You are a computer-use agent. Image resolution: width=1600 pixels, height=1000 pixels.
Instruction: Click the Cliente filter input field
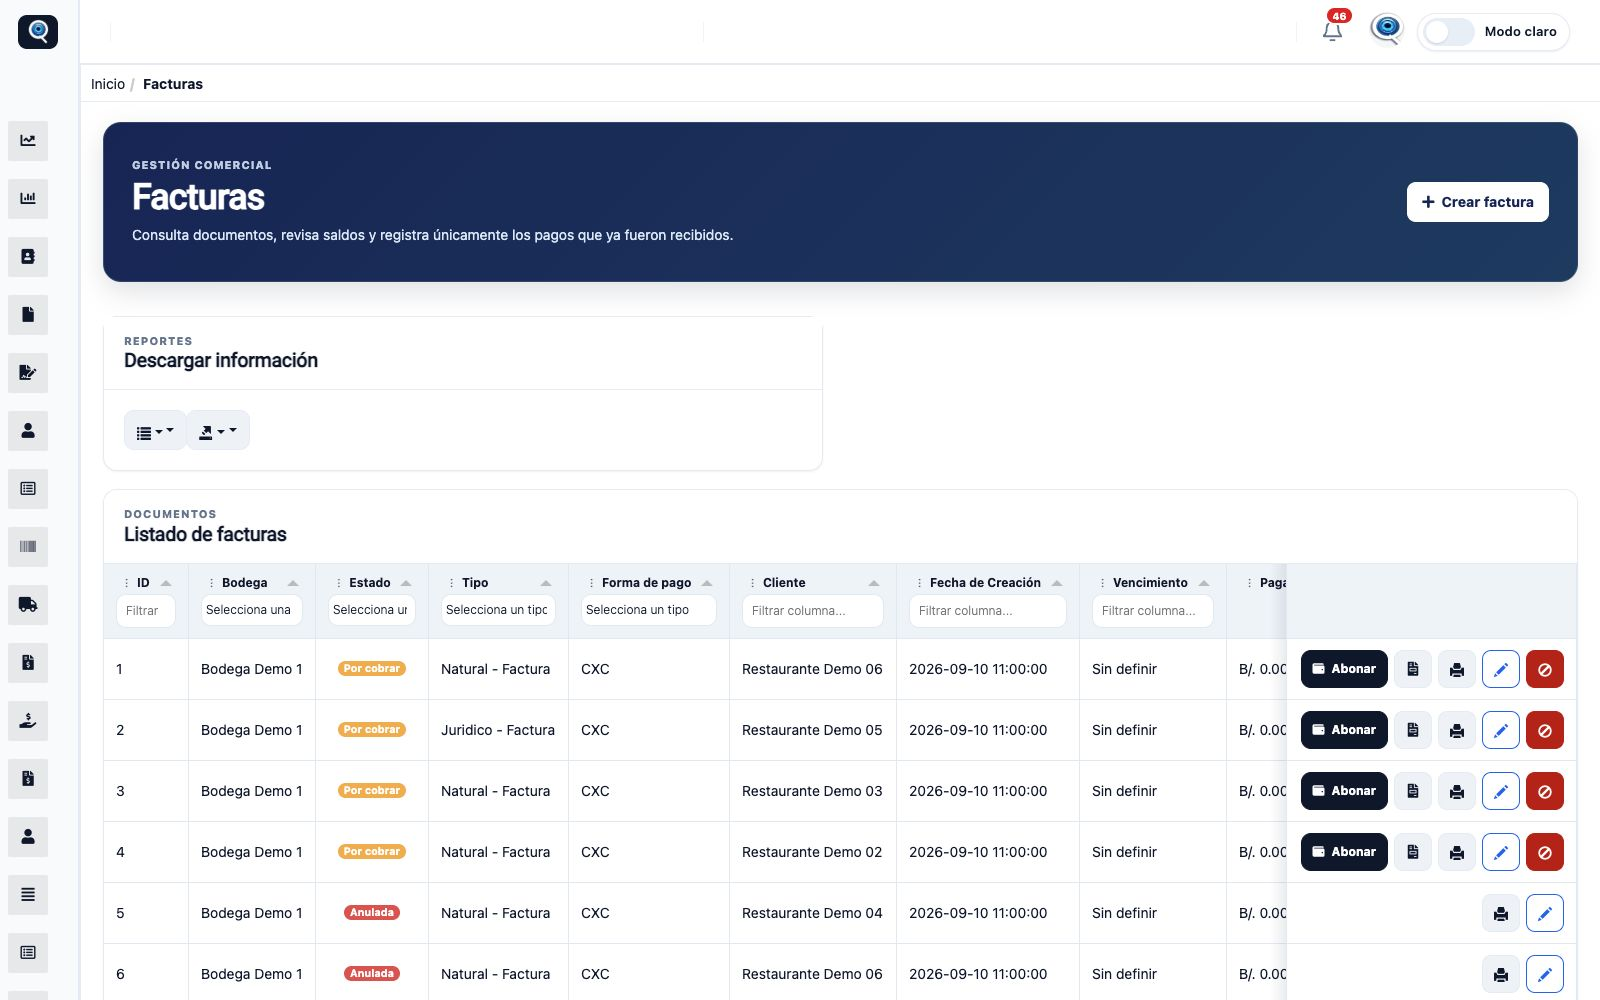(x=813, y=610)
